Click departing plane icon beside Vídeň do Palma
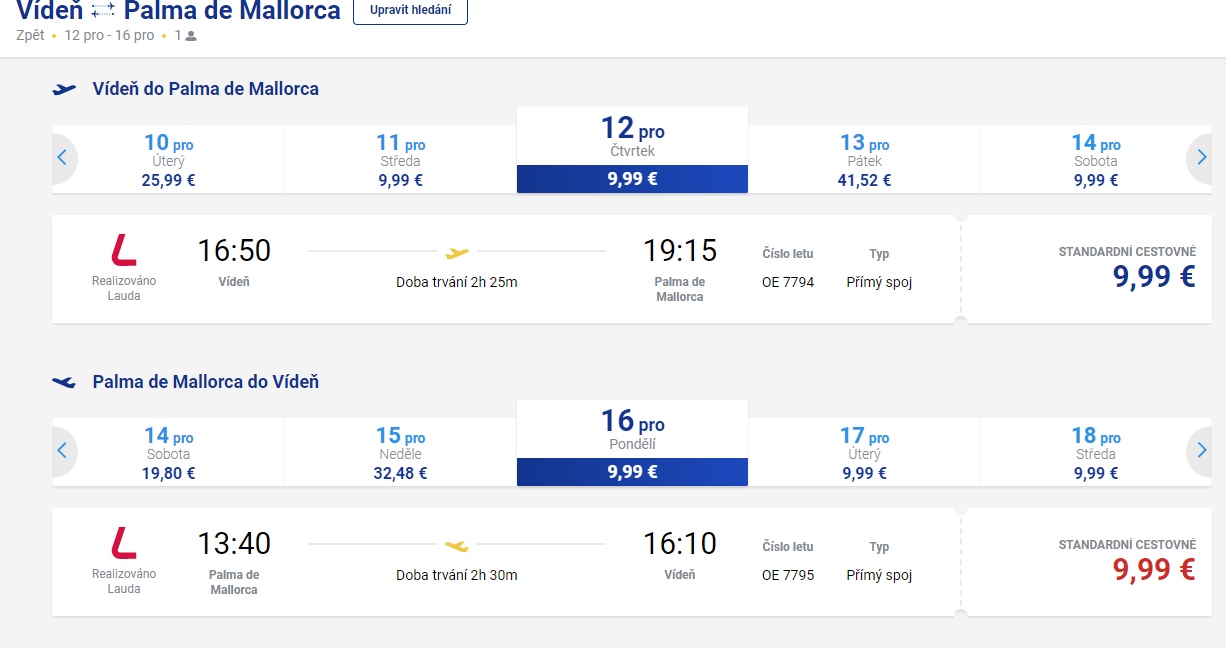 pyautogui.click(x=64, y=89)
